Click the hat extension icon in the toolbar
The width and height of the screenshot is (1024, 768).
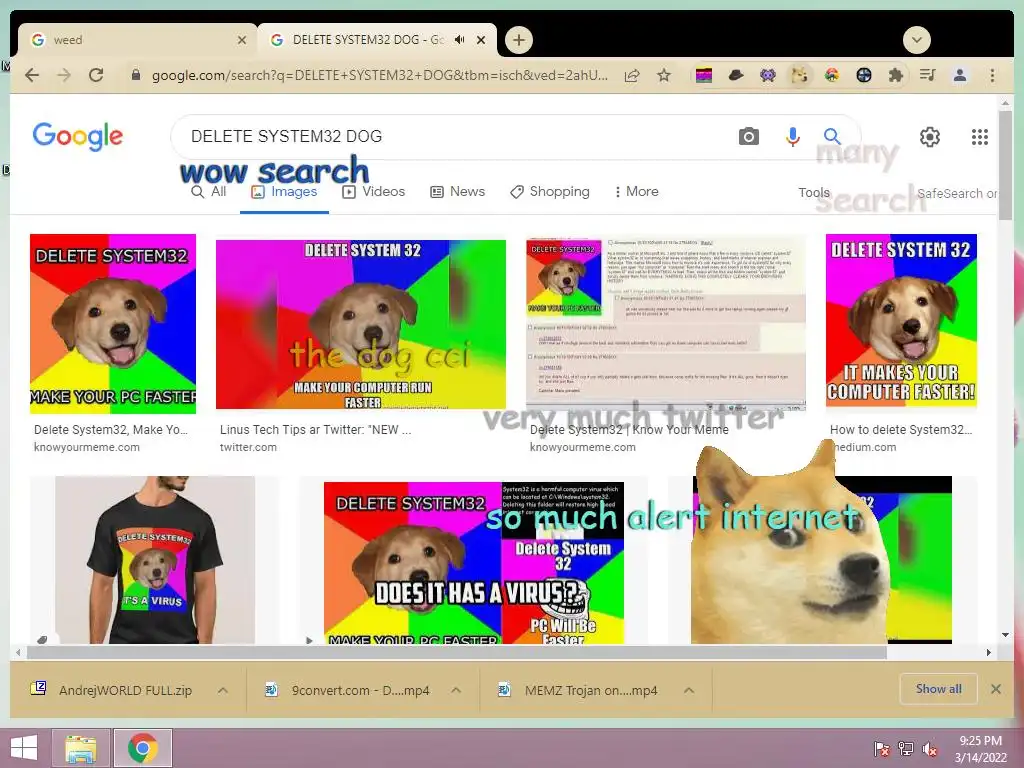[x=736, y=75]
